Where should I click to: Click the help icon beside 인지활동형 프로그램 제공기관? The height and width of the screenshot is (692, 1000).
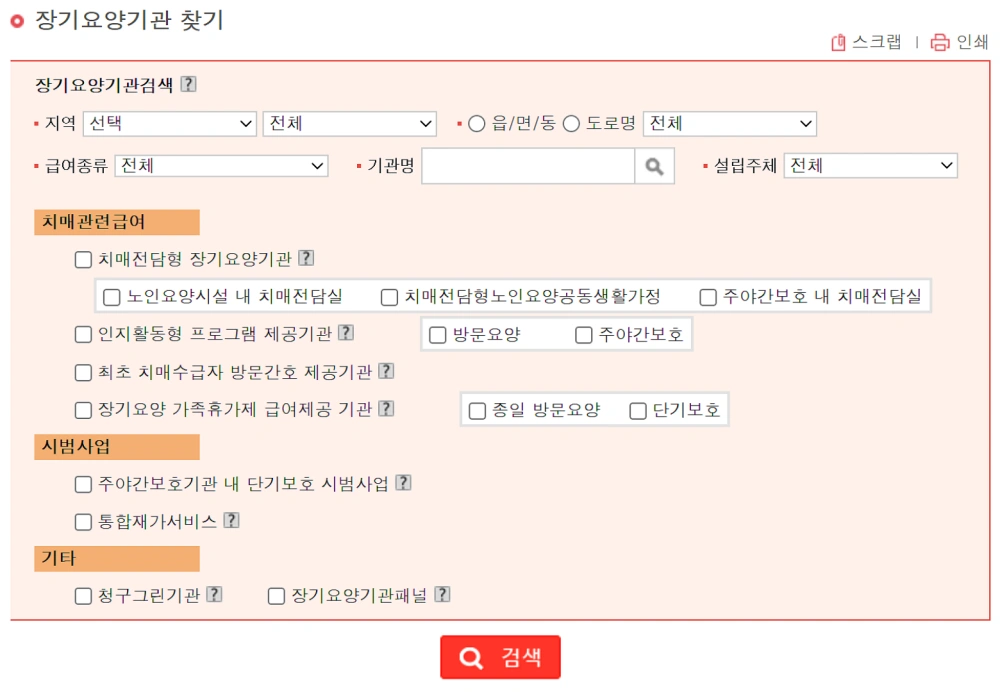[x=347, y=333]
